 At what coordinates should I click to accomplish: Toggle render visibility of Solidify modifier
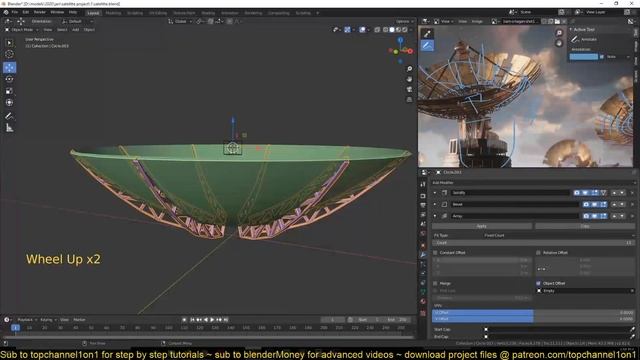pyautogui.click(x=577, y=193)
